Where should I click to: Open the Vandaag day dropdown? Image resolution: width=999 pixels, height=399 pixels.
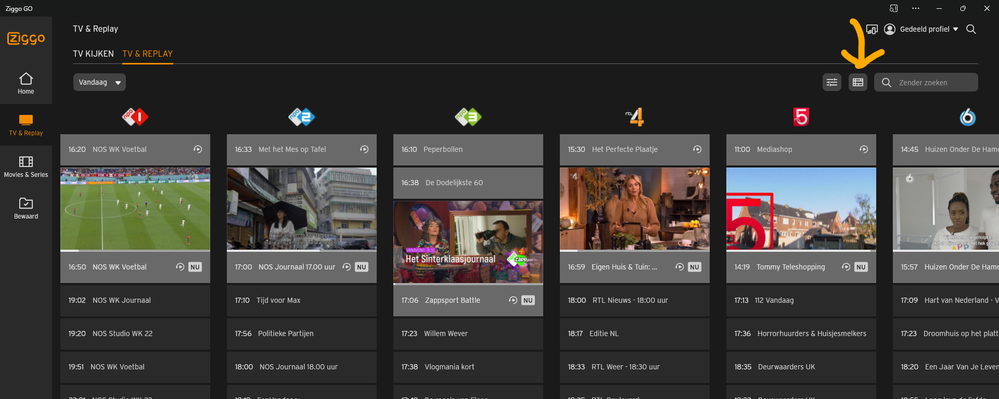click(x=99, y=82)
